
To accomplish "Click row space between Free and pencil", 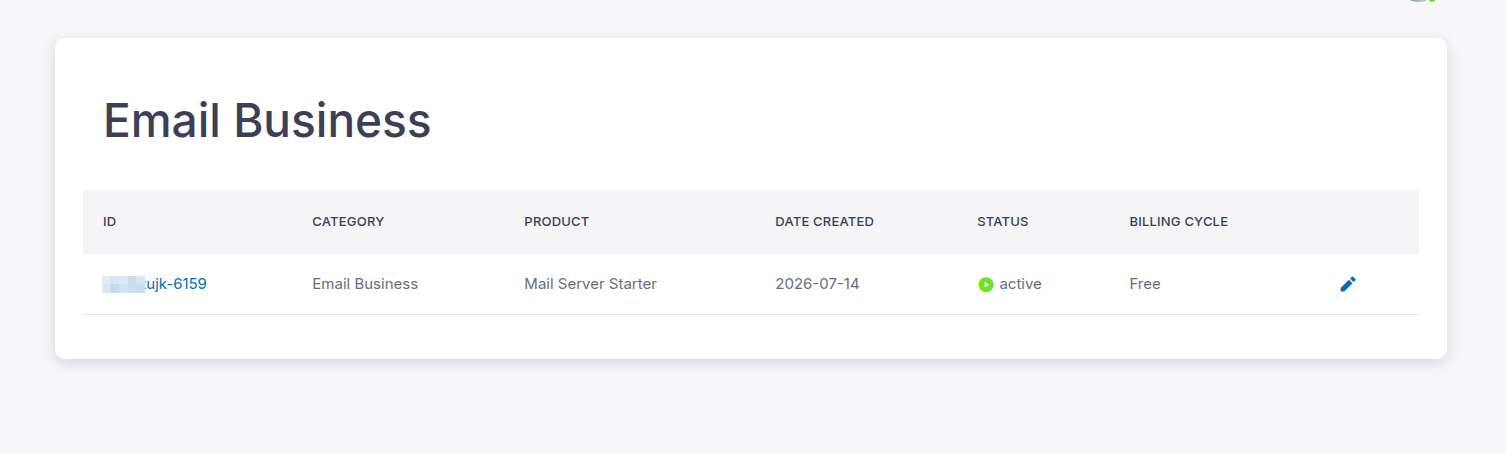I will 1250,284.
